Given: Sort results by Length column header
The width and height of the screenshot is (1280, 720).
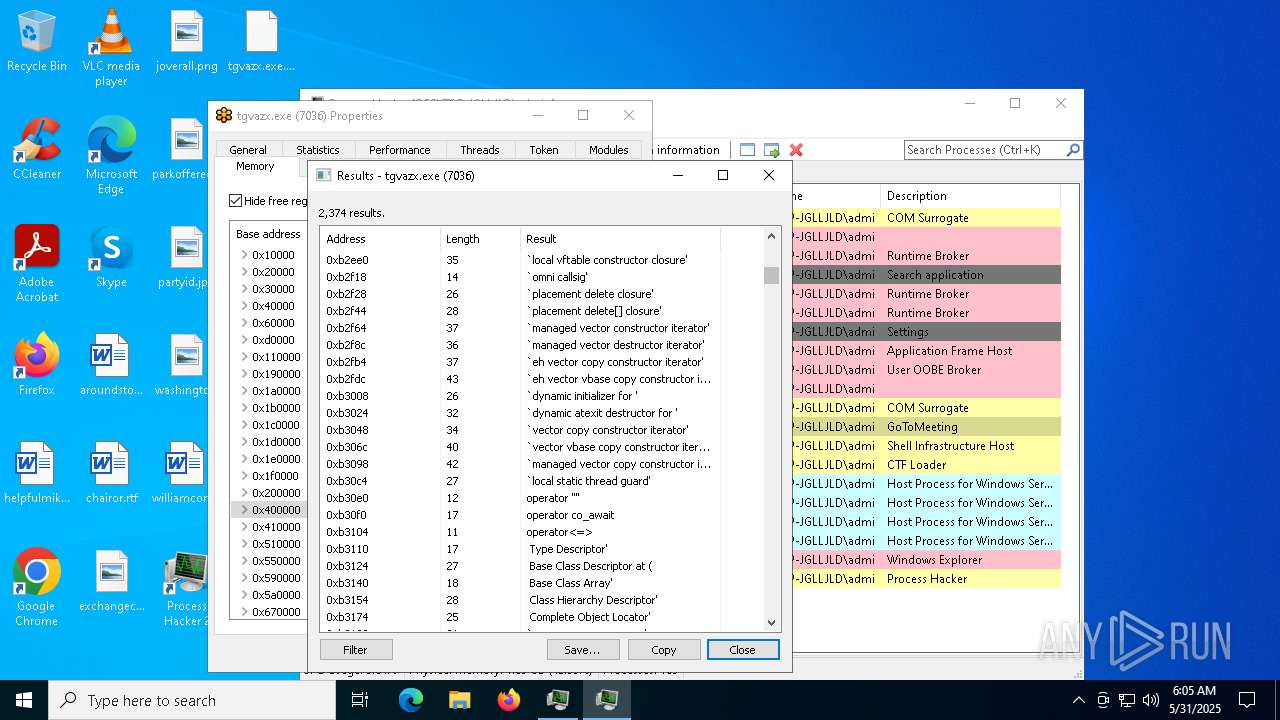Looking at the screenshot, I should 480,239.
